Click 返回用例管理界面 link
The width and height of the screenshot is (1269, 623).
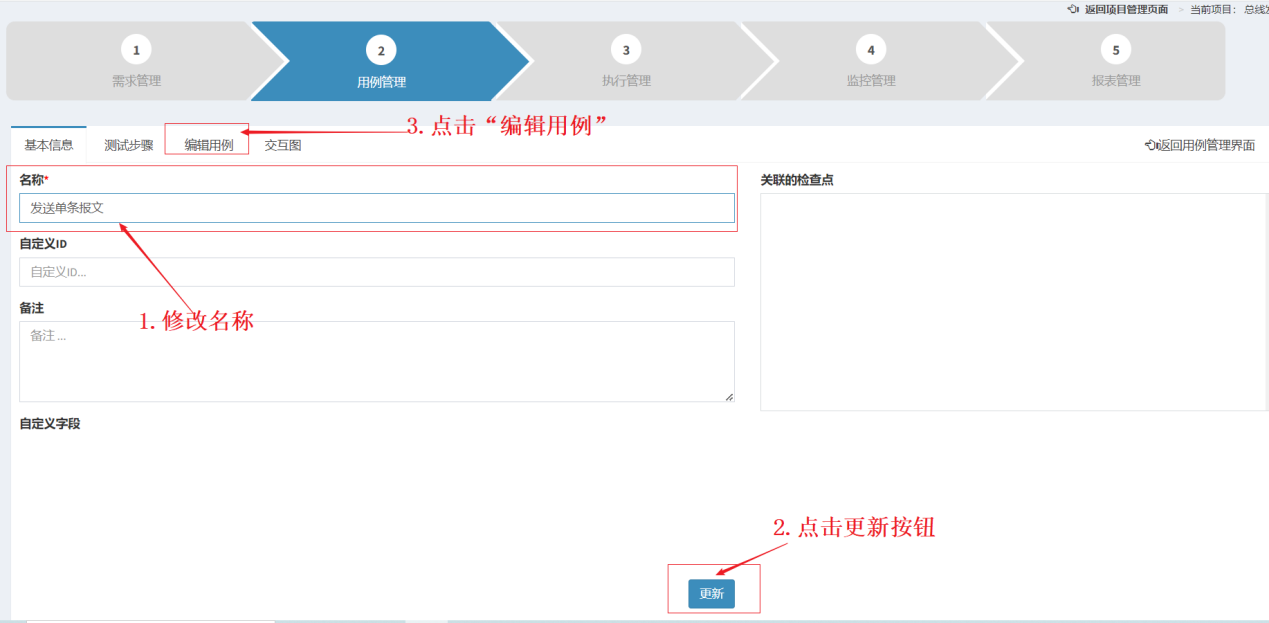(x=1200, y=145)
